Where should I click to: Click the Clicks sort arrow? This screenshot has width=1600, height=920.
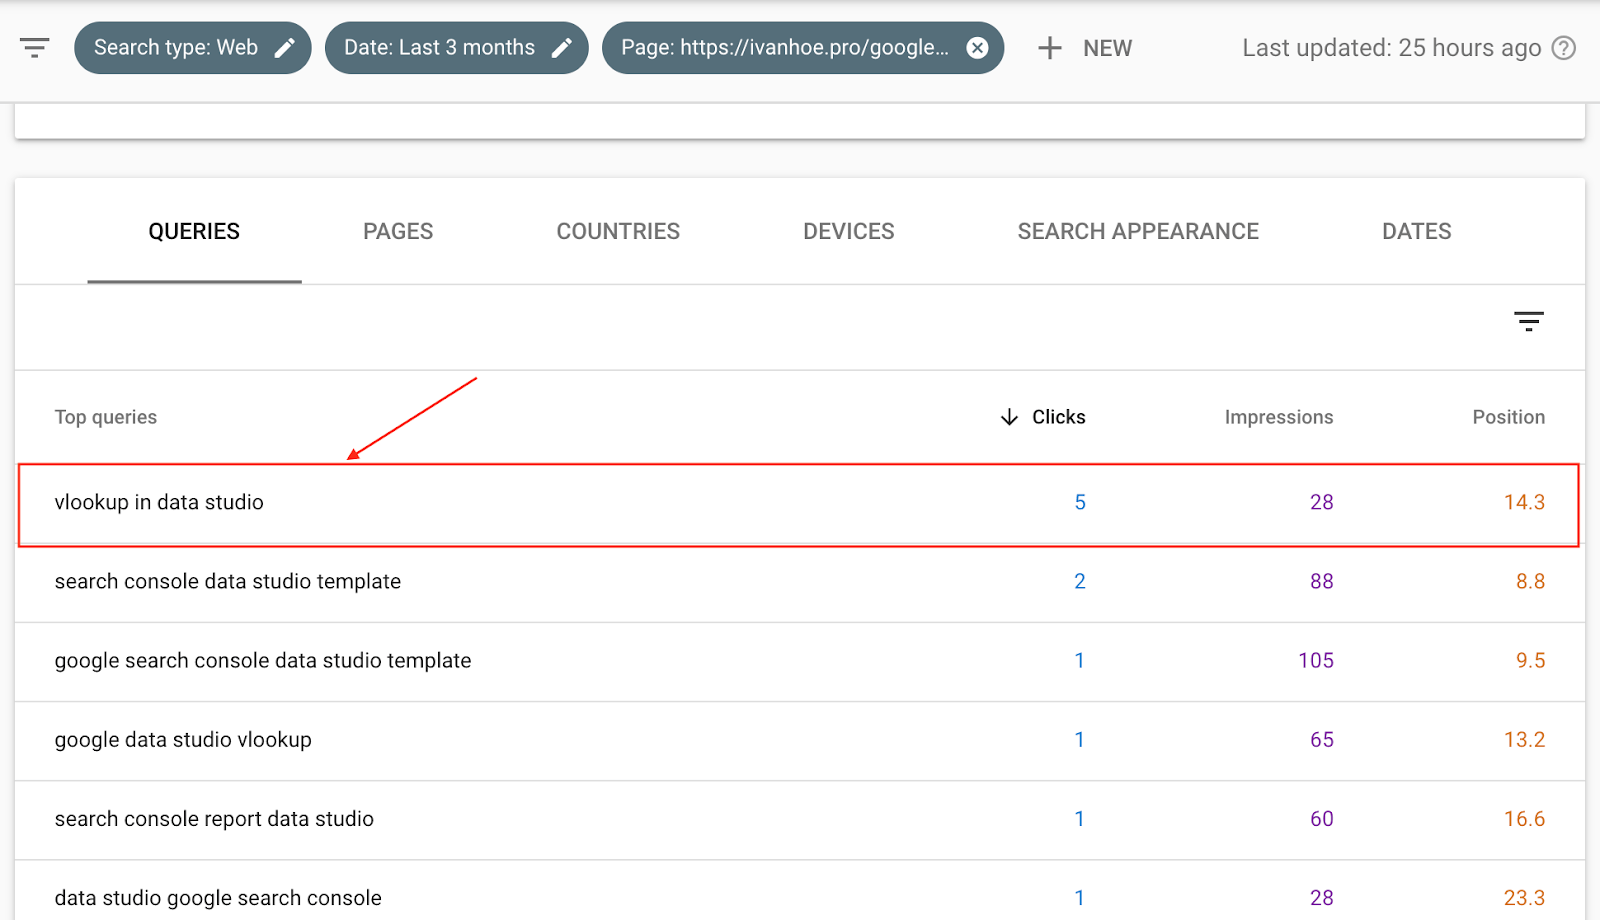coord(1009,417)
